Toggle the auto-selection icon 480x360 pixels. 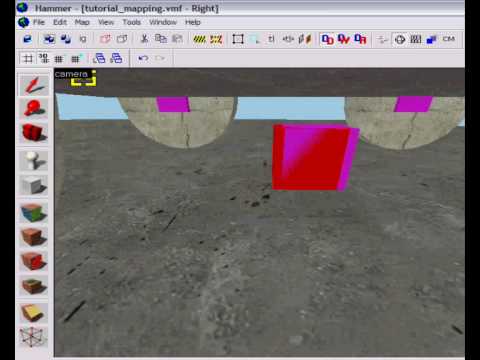(255, 39)
